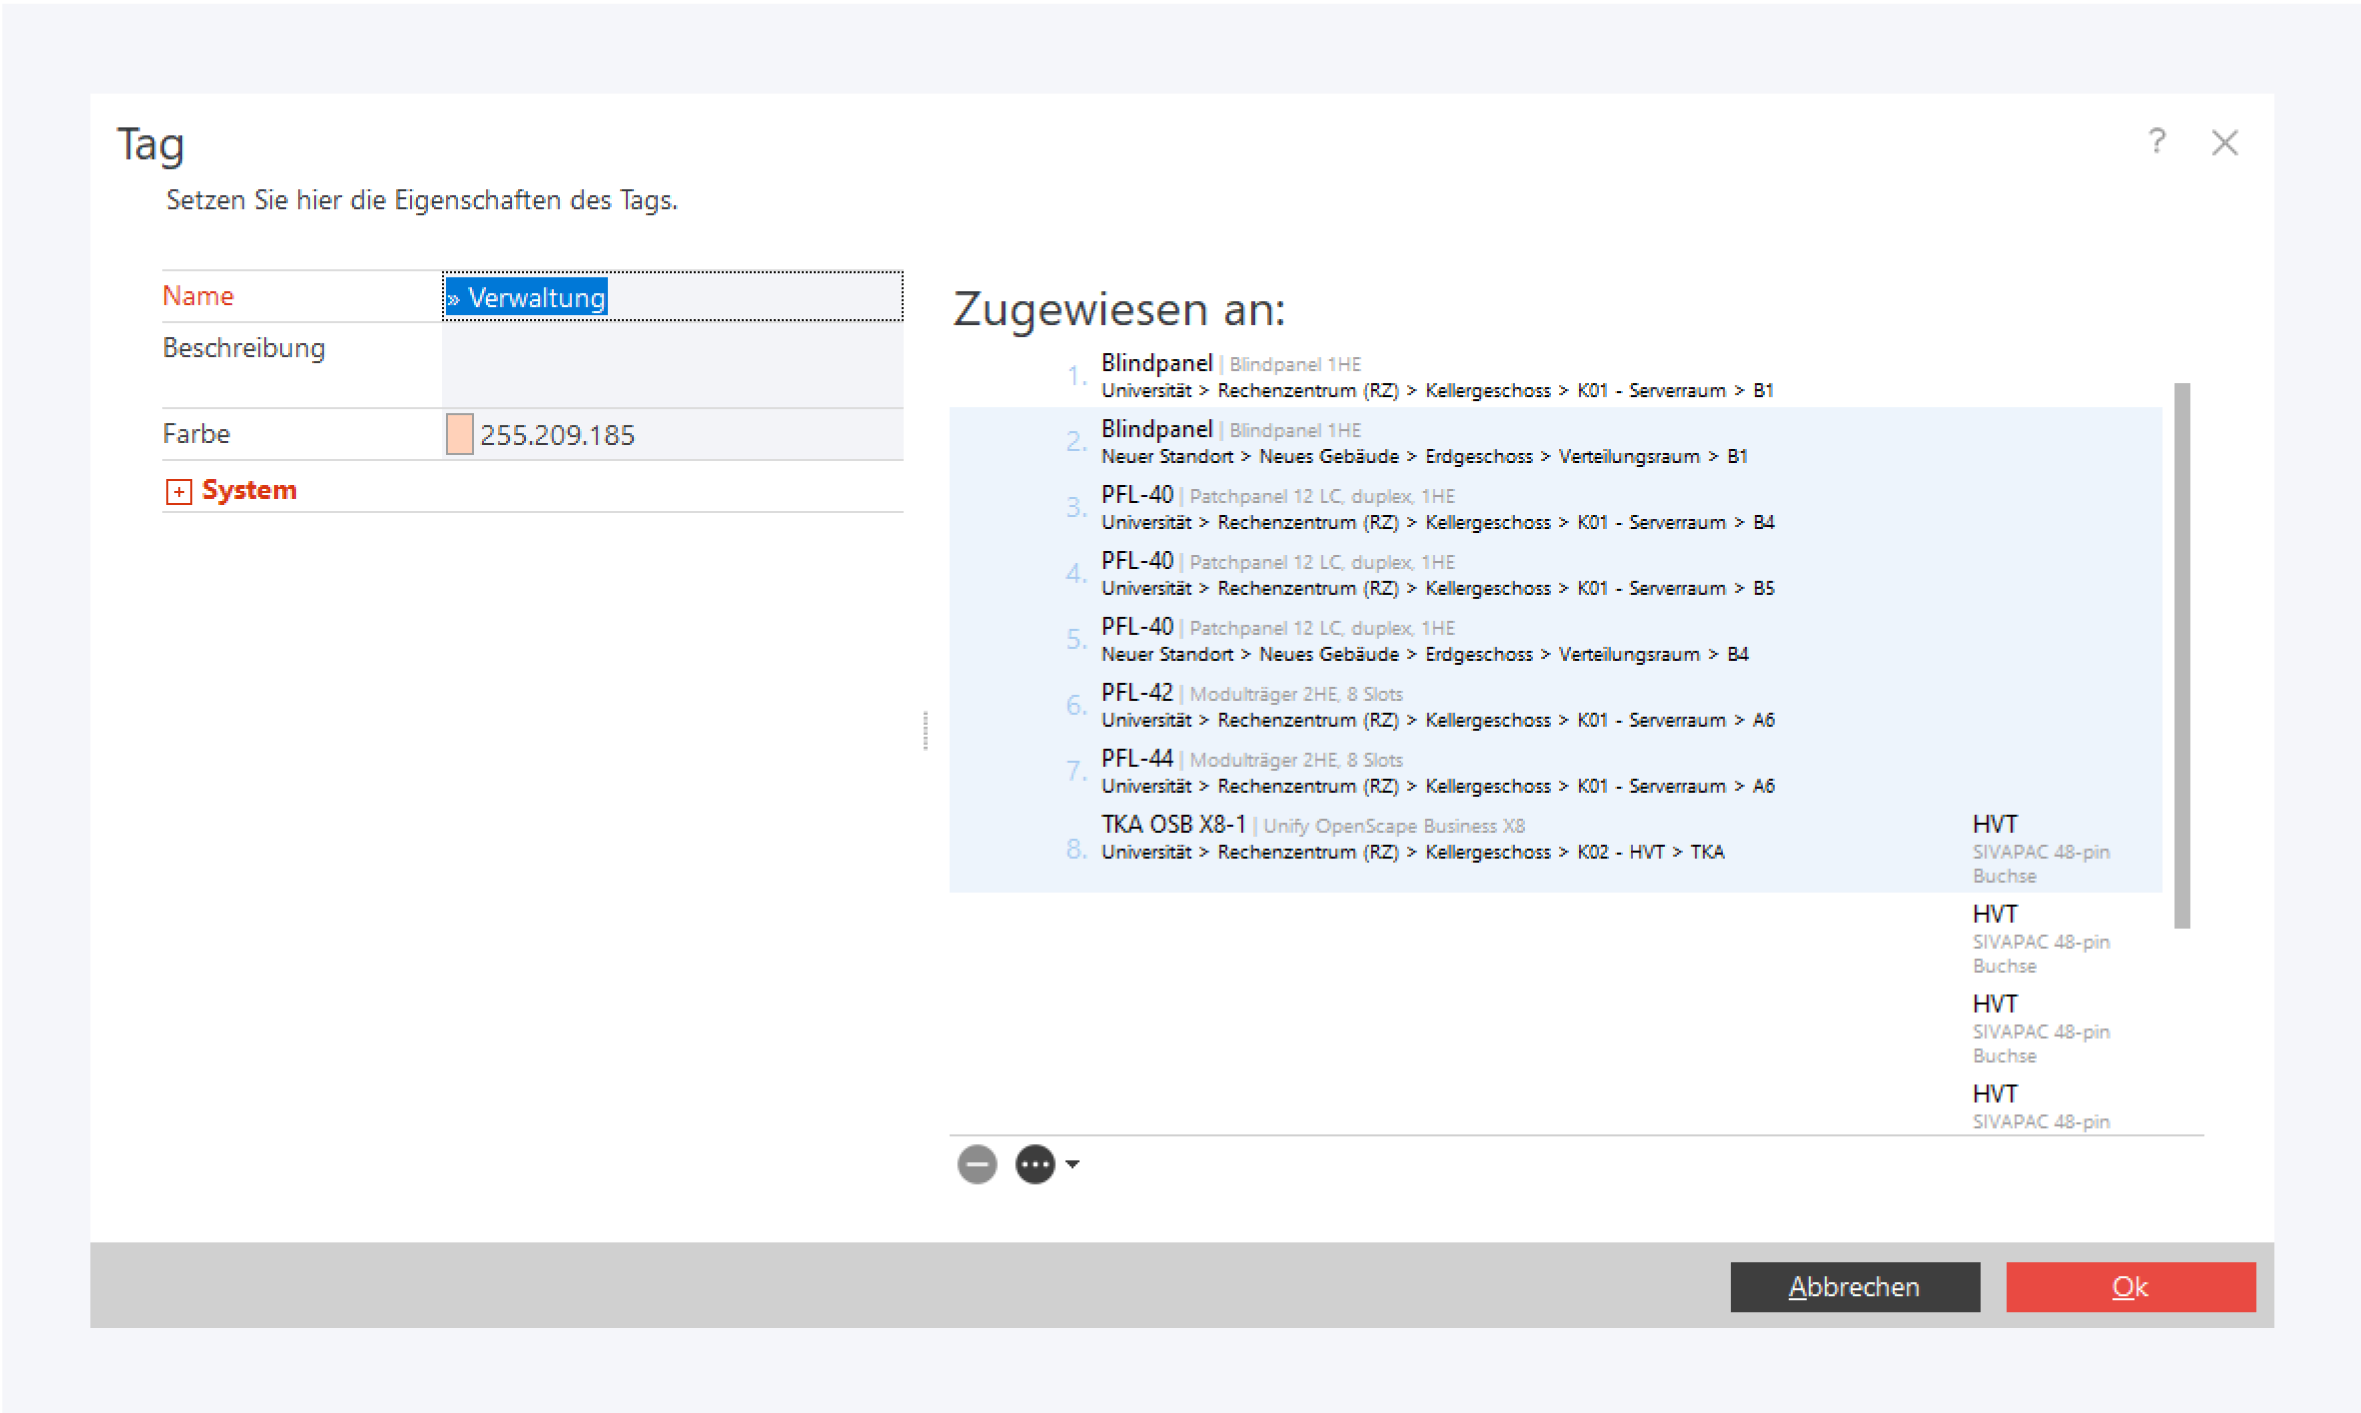Screen dimensions: 2361x1413
Task: Click the more options ellipsis icon
Action: 1035,1164
